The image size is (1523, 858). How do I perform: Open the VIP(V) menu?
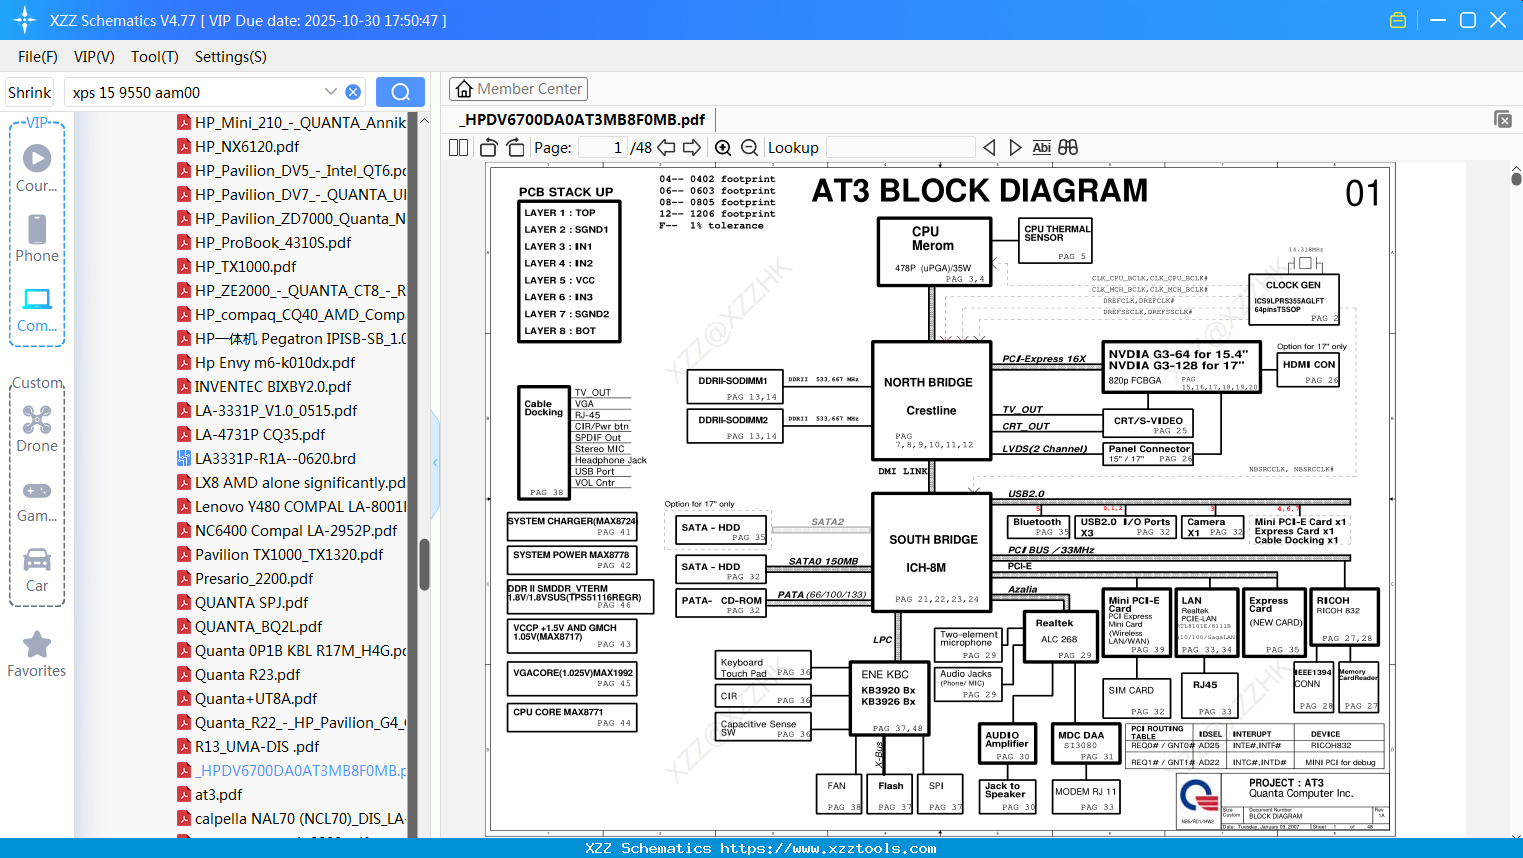[x=94, y=57]
